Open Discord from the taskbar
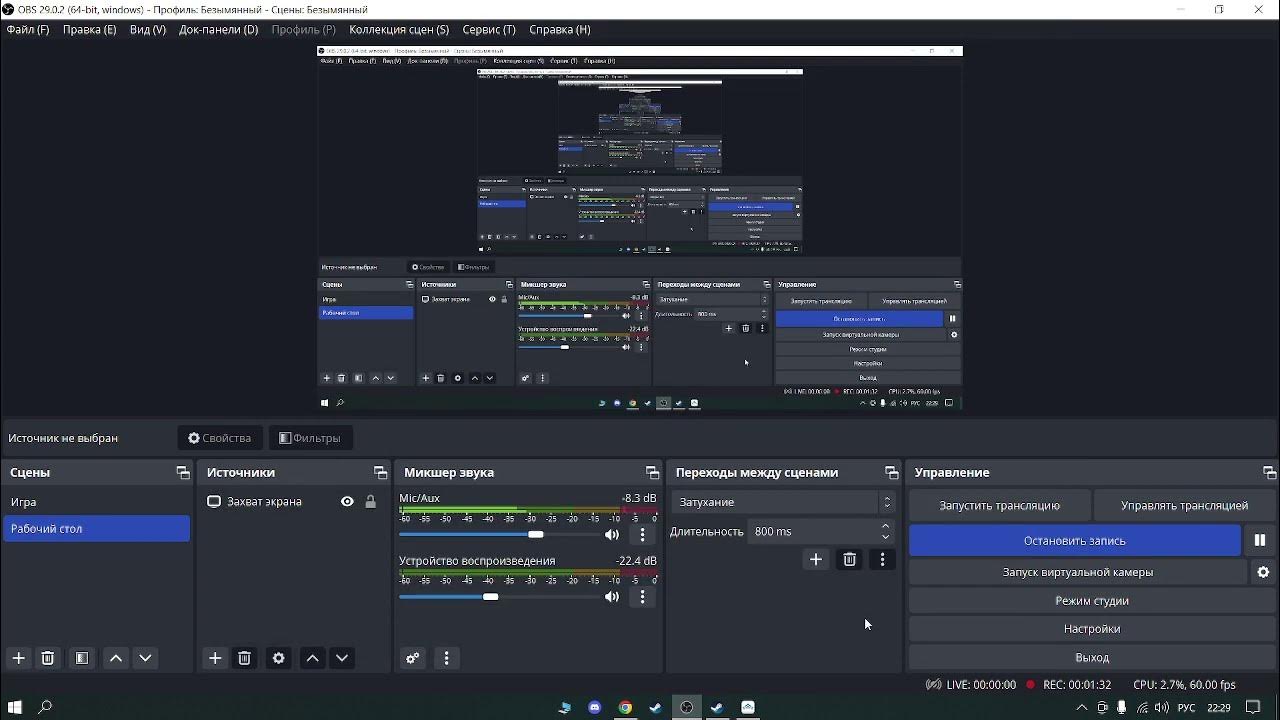This screenshot has width=1280, height=720. [595, 707]
